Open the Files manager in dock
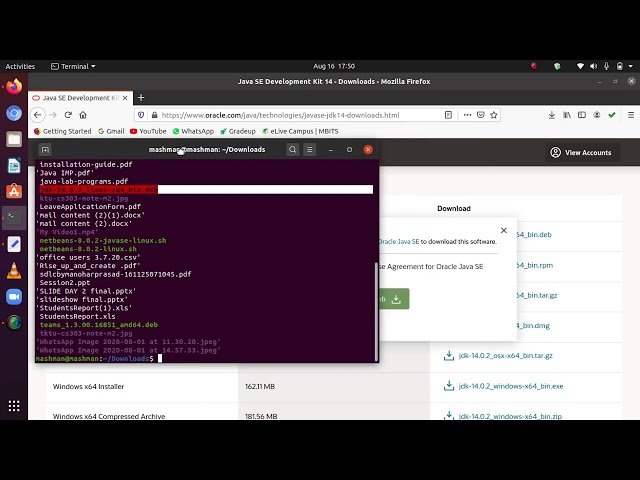The width and height of the screenshot is (640, 480). tap(14, 139)
